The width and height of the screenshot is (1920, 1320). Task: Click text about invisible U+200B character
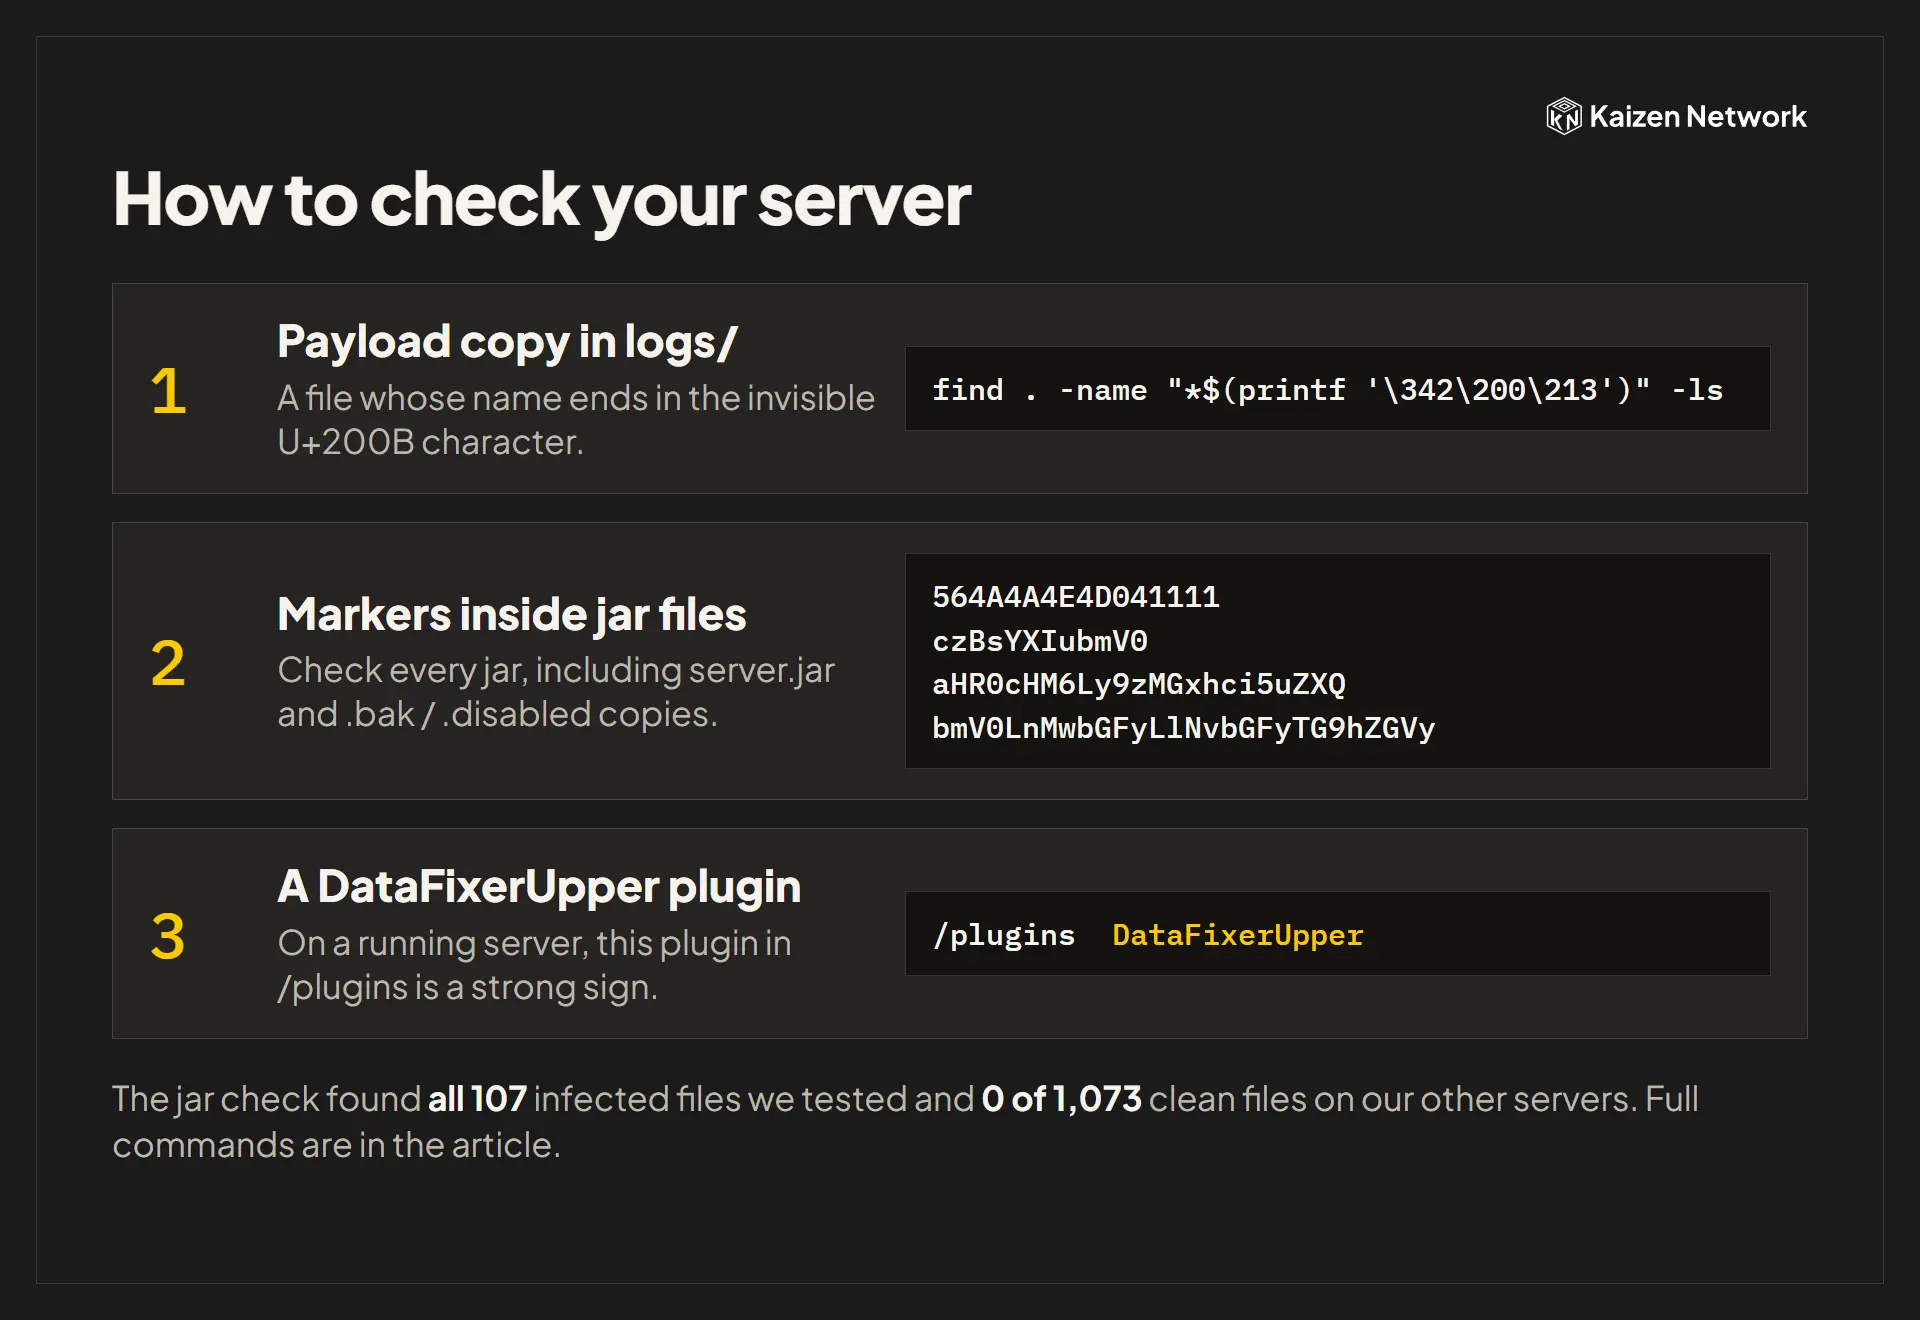pos(576,420)
